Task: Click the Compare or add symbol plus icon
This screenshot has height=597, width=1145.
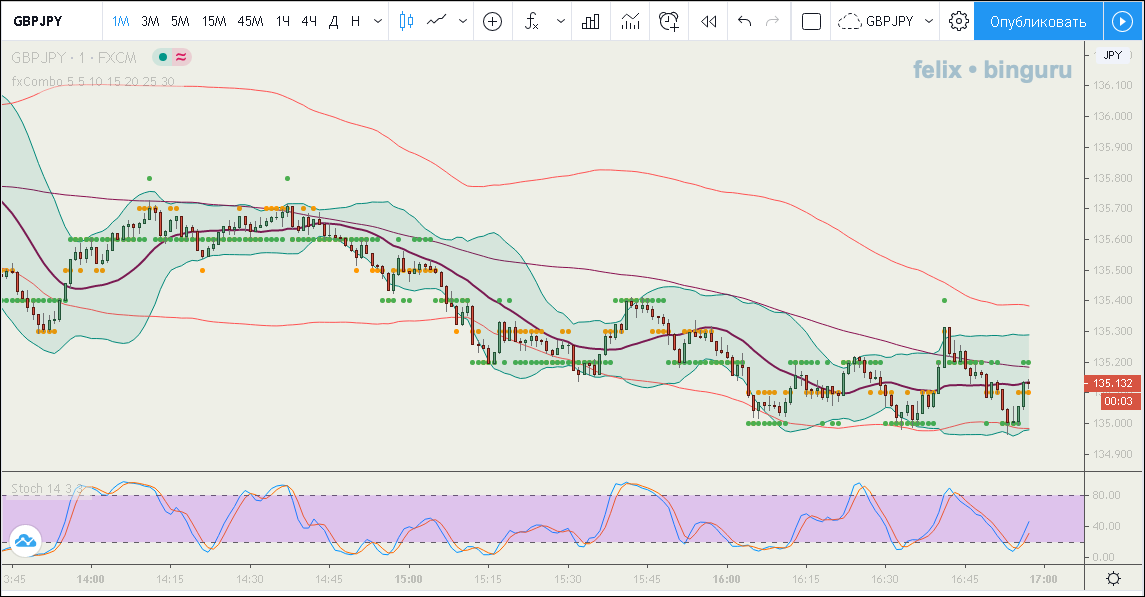Action: (491, 21)
